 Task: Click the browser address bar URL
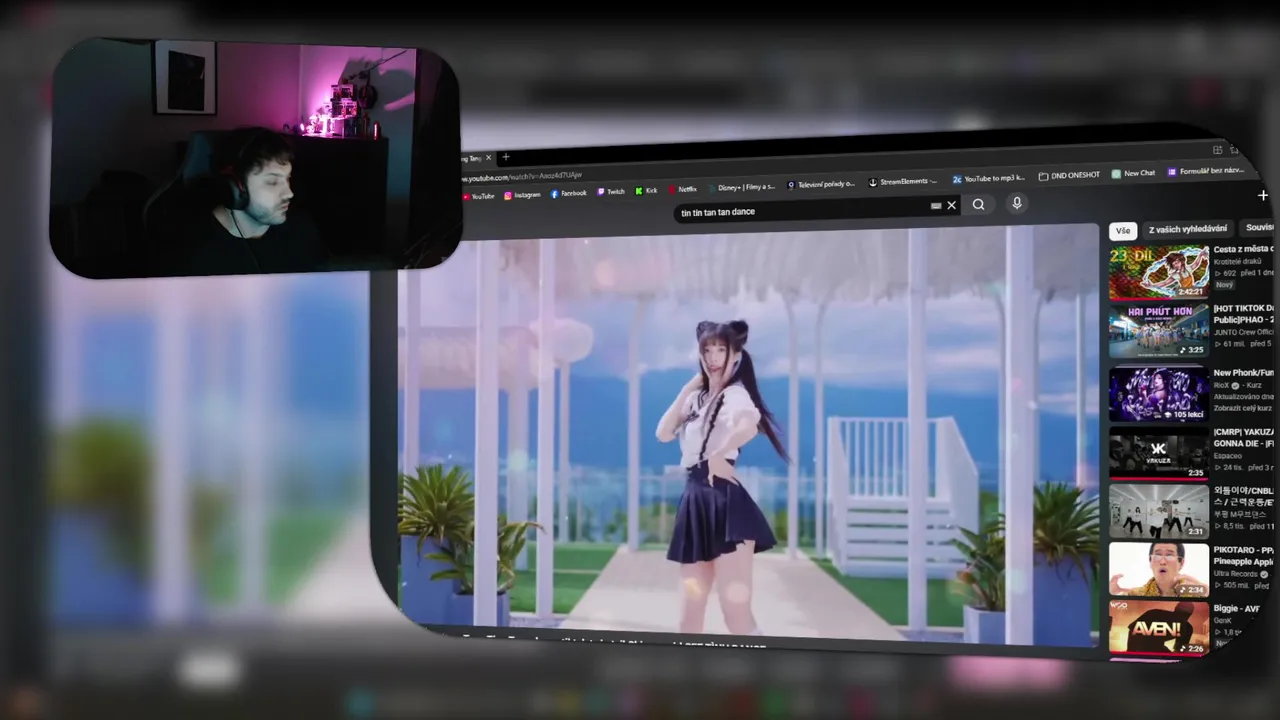pyautogui.click(x=520, y=177)
